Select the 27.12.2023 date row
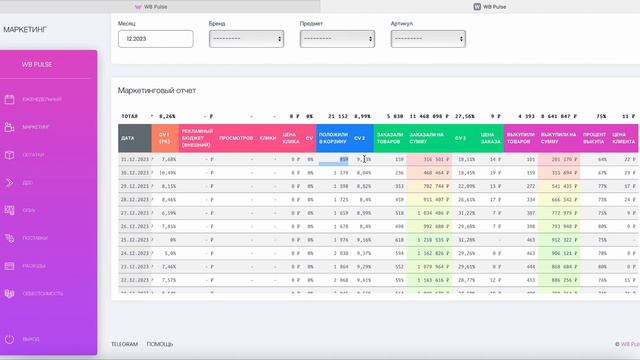 (x=378, y=213)
